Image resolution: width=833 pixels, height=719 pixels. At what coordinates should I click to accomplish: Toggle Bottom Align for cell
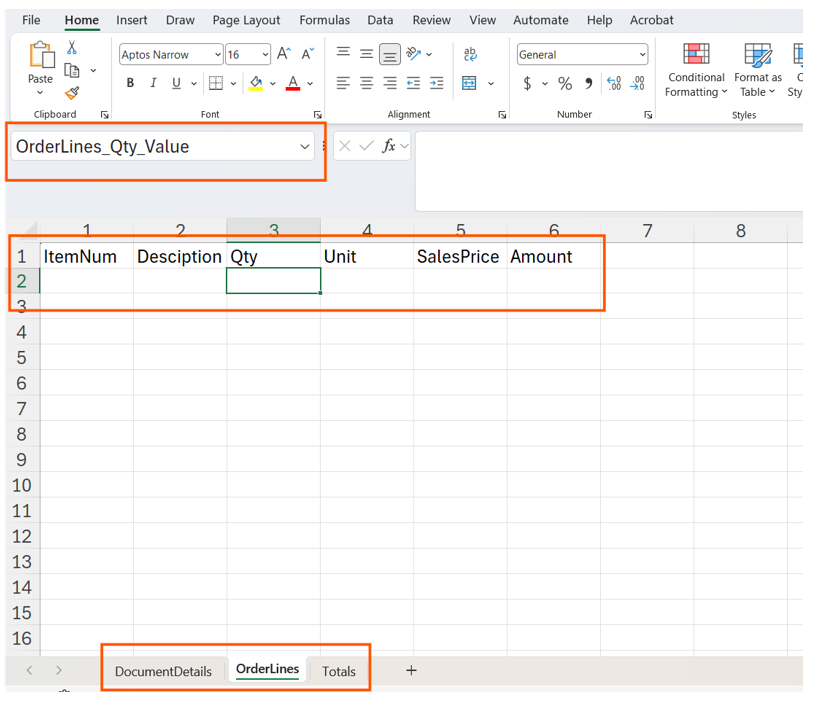(390, 54)
